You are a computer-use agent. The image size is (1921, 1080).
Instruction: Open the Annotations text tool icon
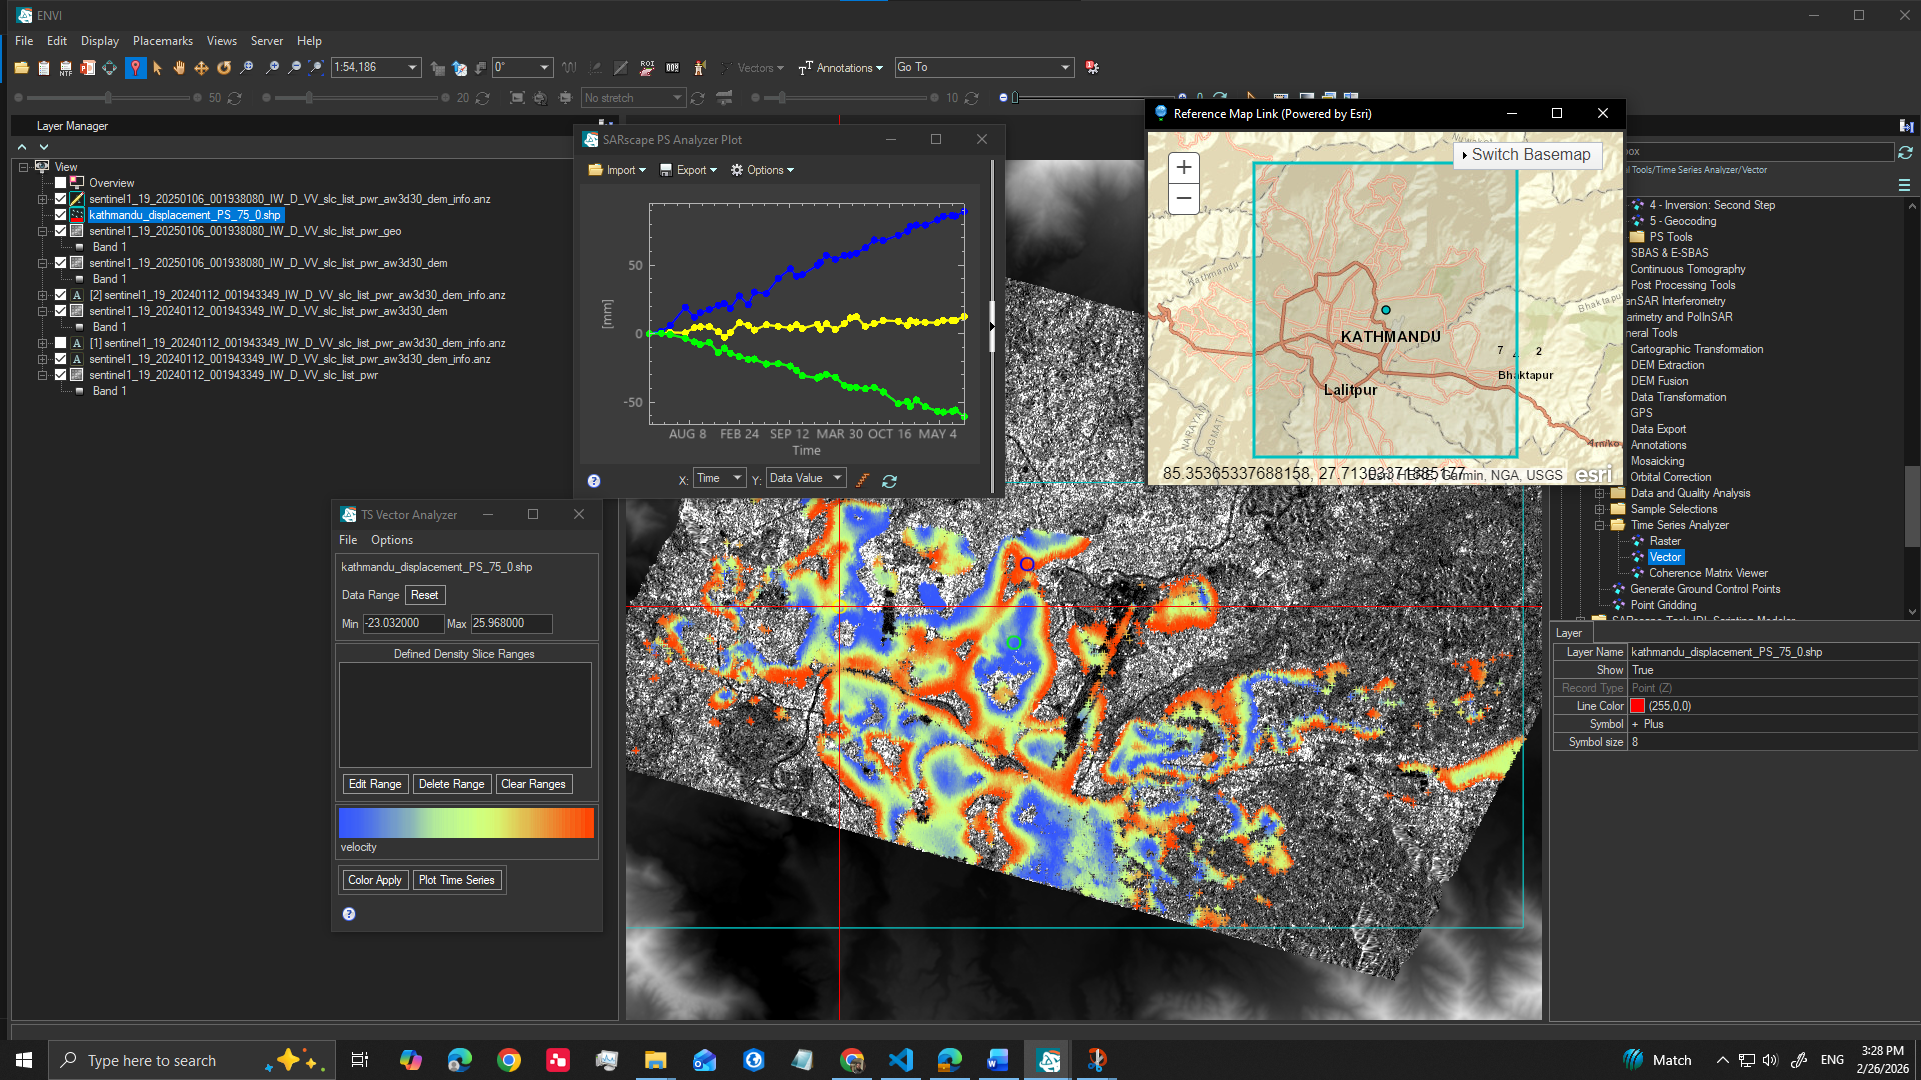(806, 67)
